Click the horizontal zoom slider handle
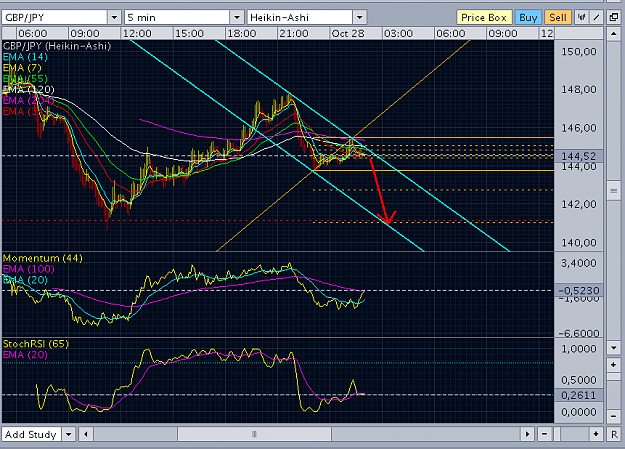625x449 pixels. (557, 434)
